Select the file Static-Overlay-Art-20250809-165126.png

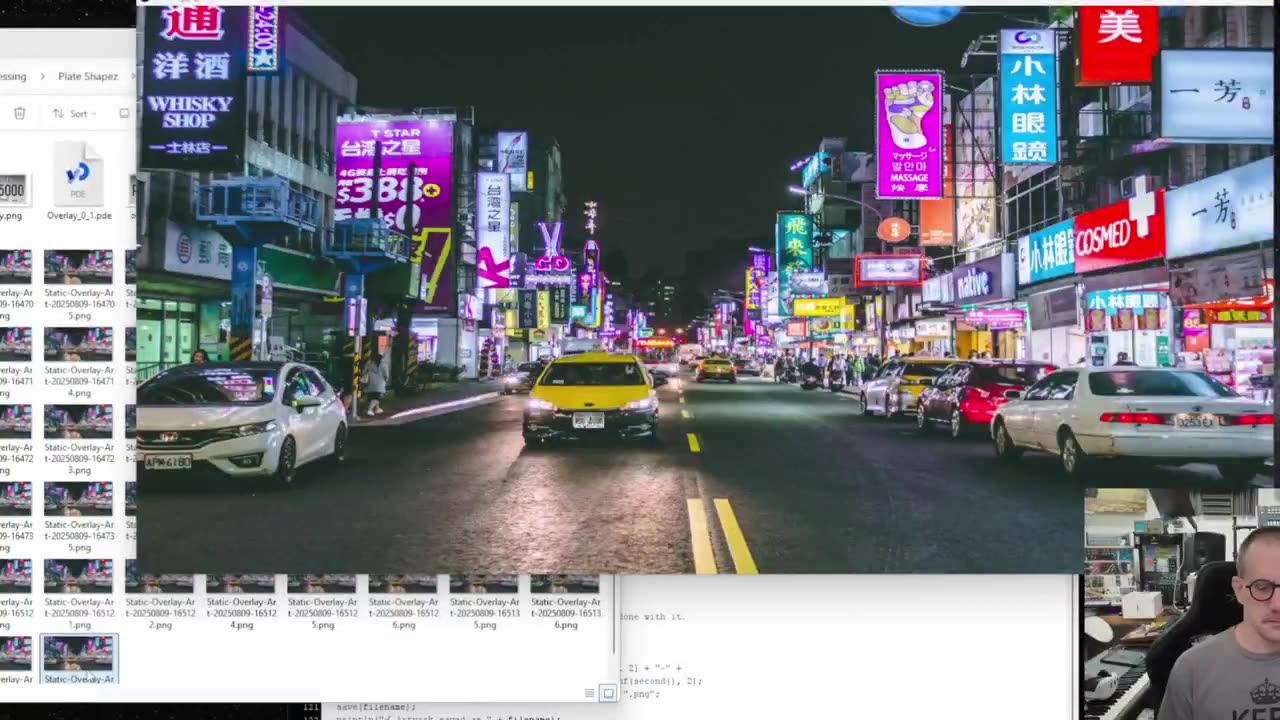click(403, 602)
